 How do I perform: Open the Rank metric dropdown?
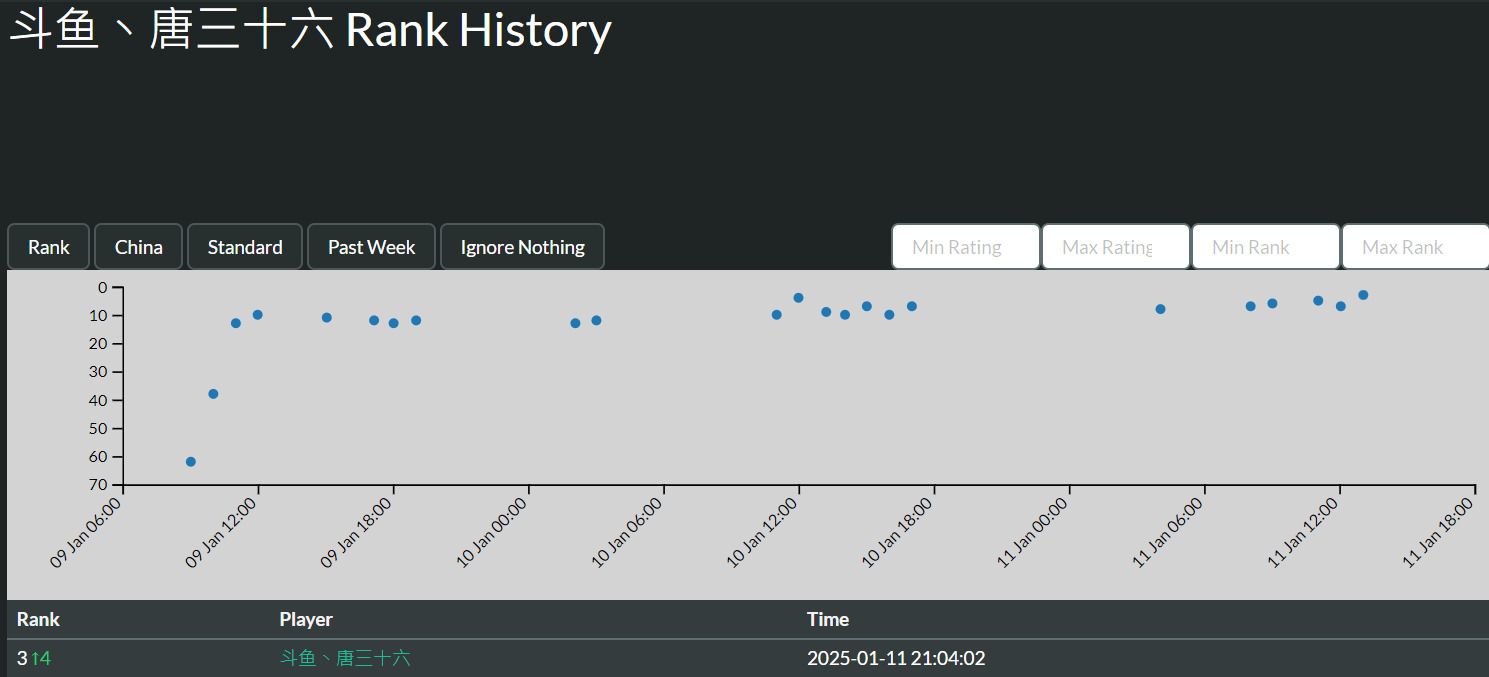tap(48, 247)
